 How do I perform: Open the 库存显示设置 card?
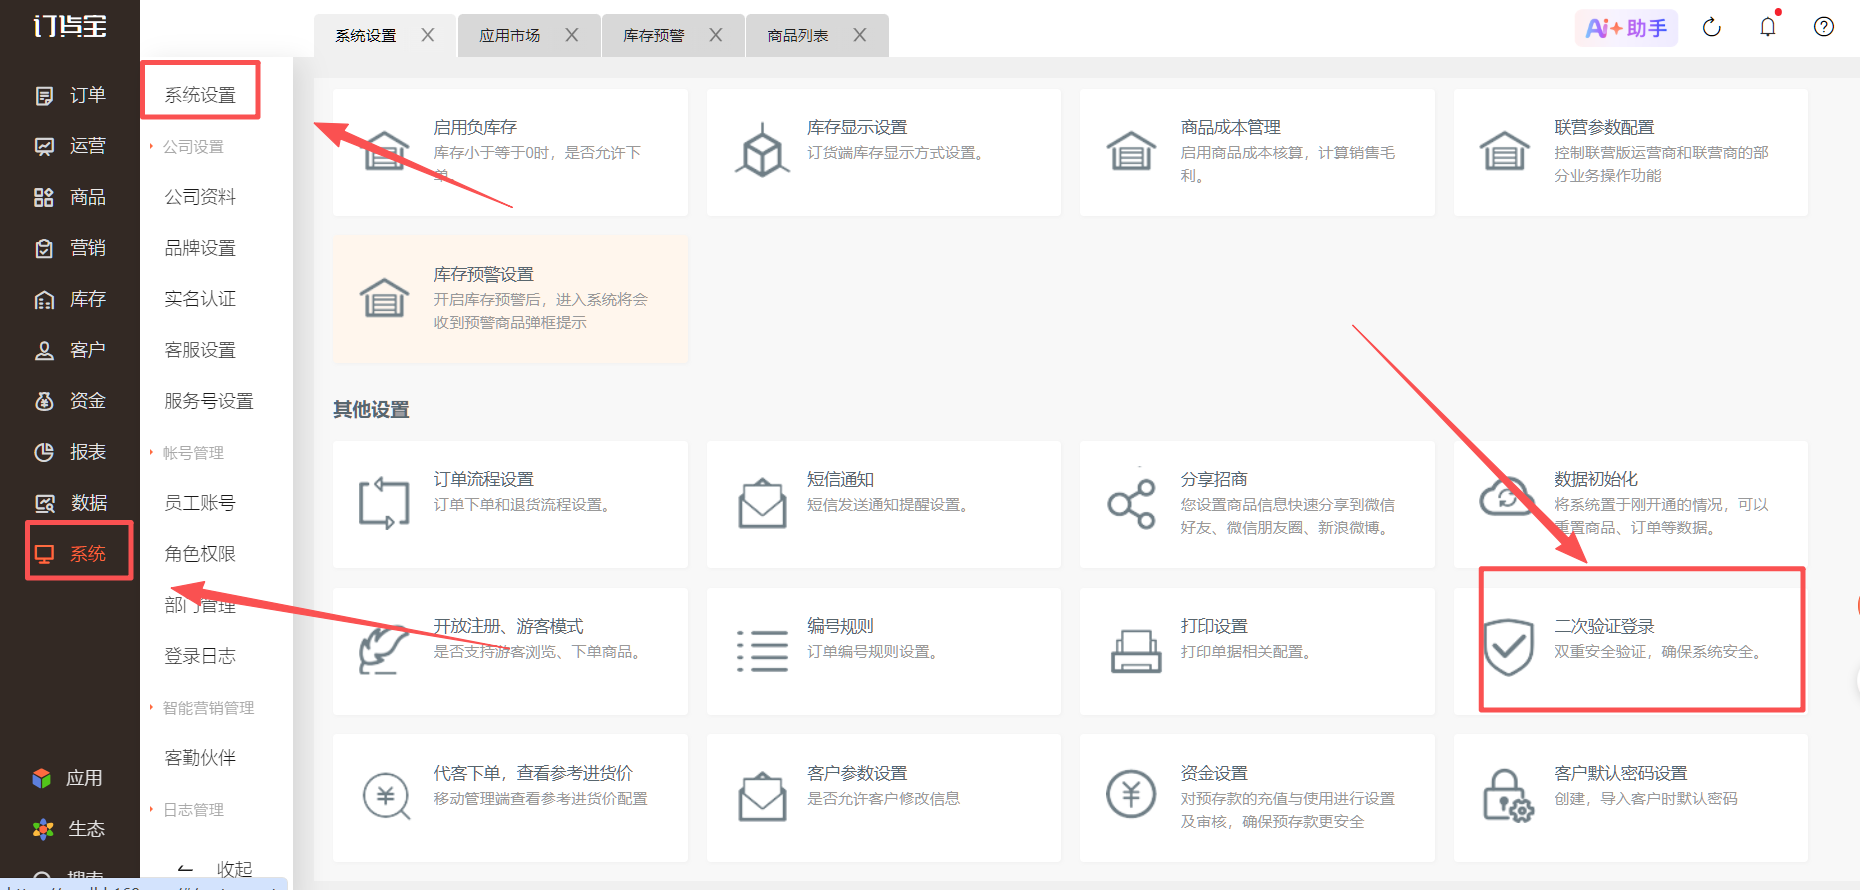click(x=884, y=152)
